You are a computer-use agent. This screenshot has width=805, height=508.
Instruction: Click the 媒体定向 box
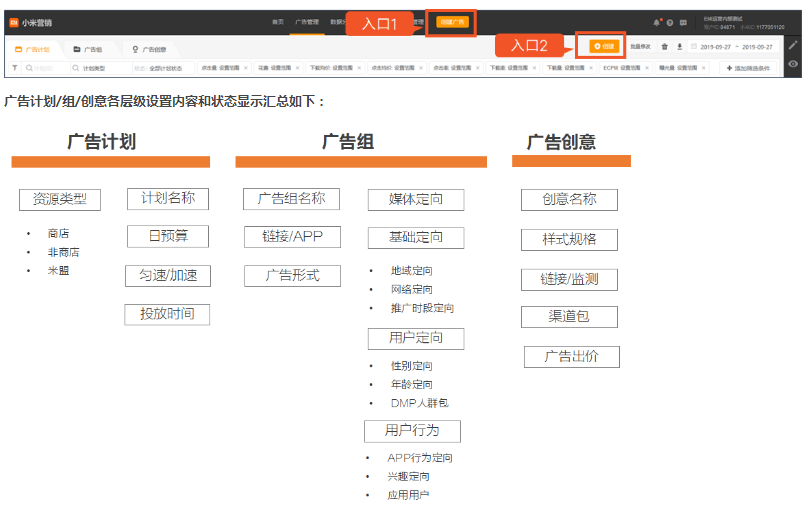click(416, 199)
